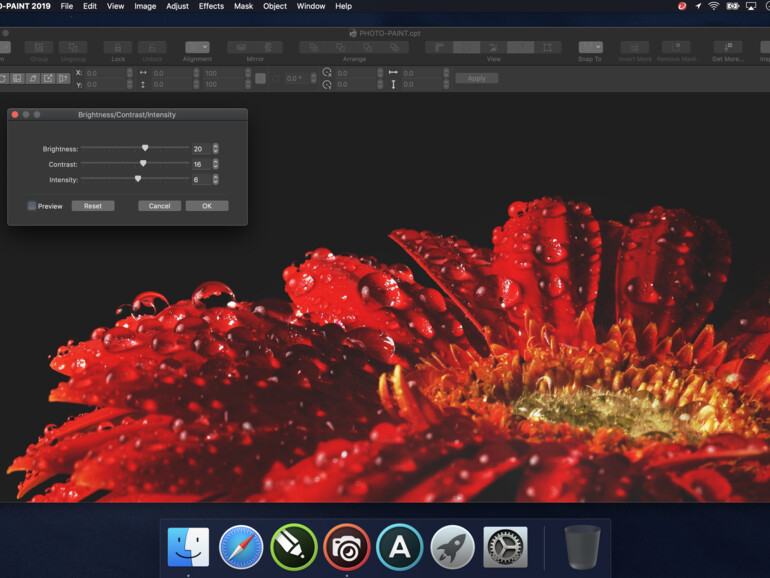The height and width of the screenshot is (578, 770).
Task: Click the Apply button in property bar
Action: click(476, 78)
